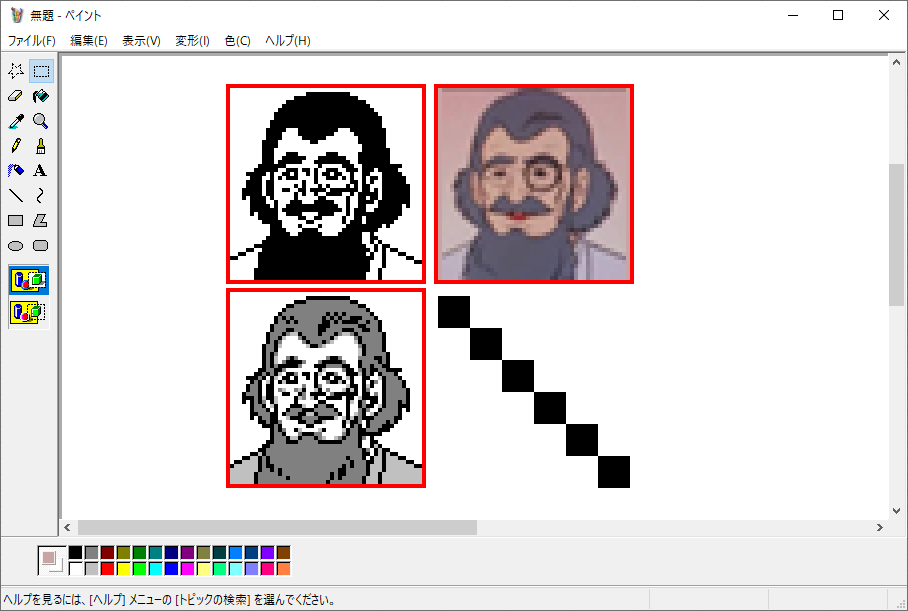
Task: Select the Text tool (letter A)
Action: pos(41,171)
